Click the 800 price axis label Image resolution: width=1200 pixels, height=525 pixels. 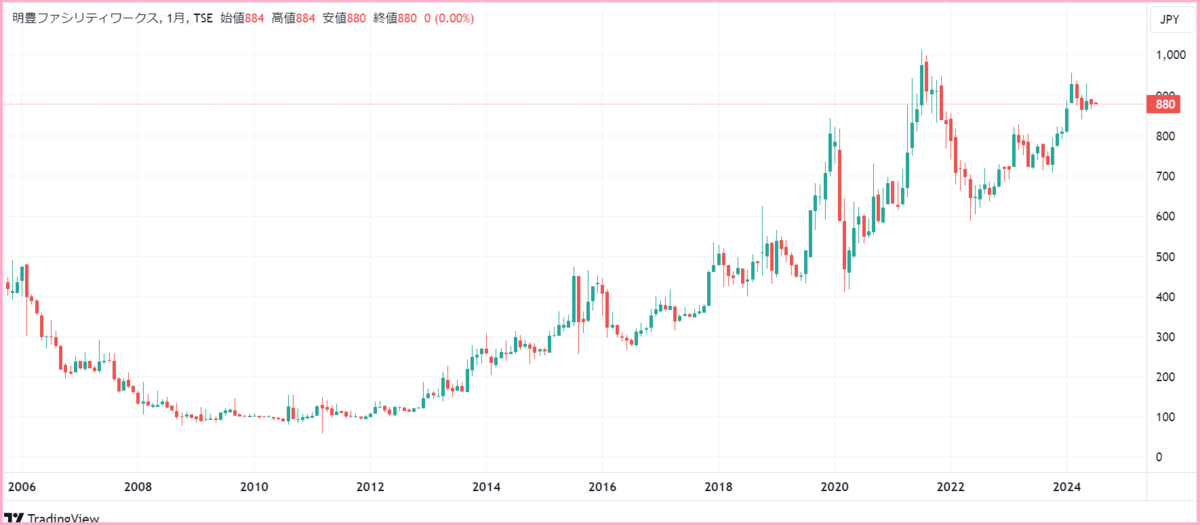pos(1165,136)
